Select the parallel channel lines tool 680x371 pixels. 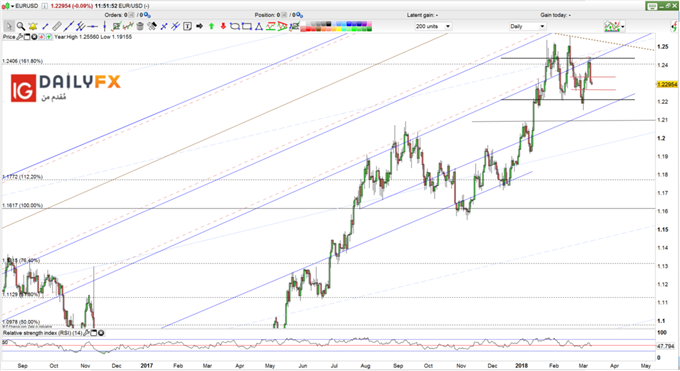coord(80,26)
